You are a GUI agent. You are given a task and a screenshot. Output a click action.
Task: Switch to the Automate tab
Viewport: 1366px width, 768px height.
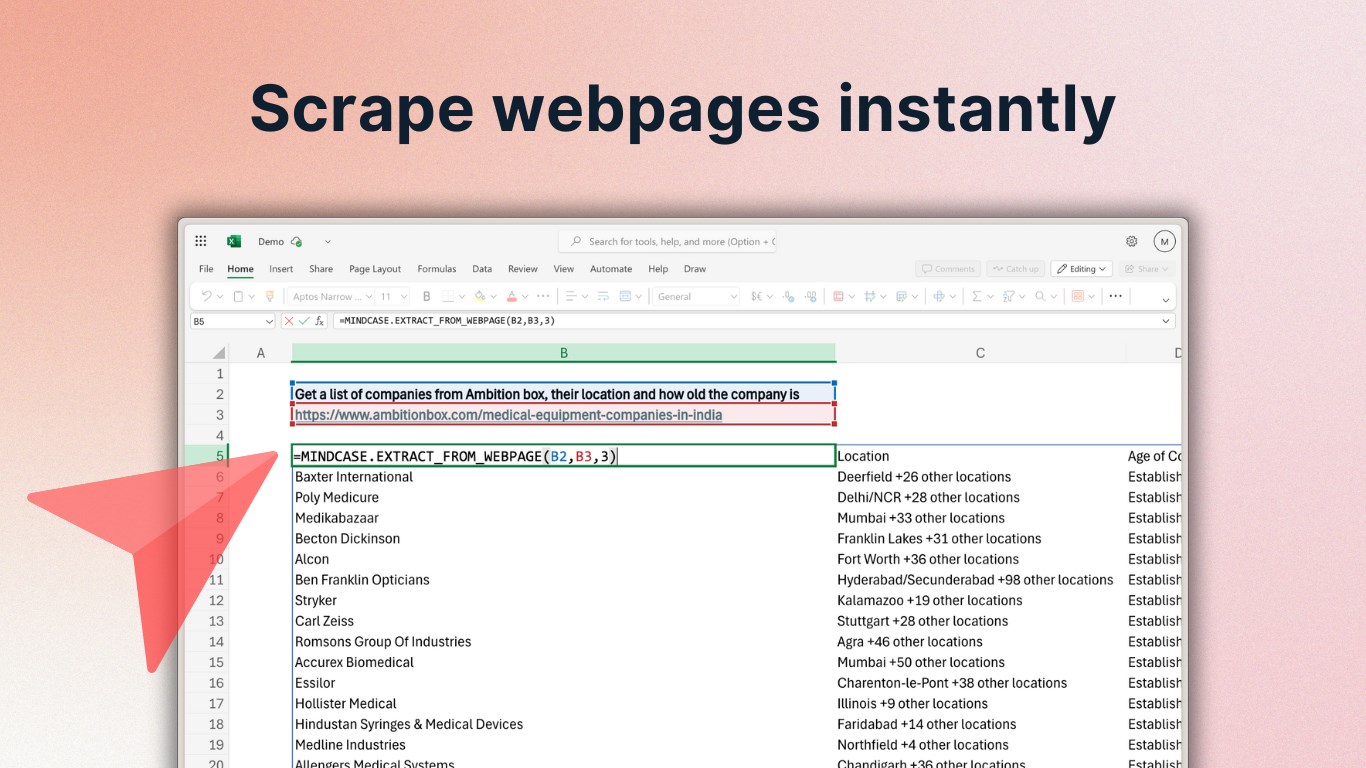click(x=611, y=269)
